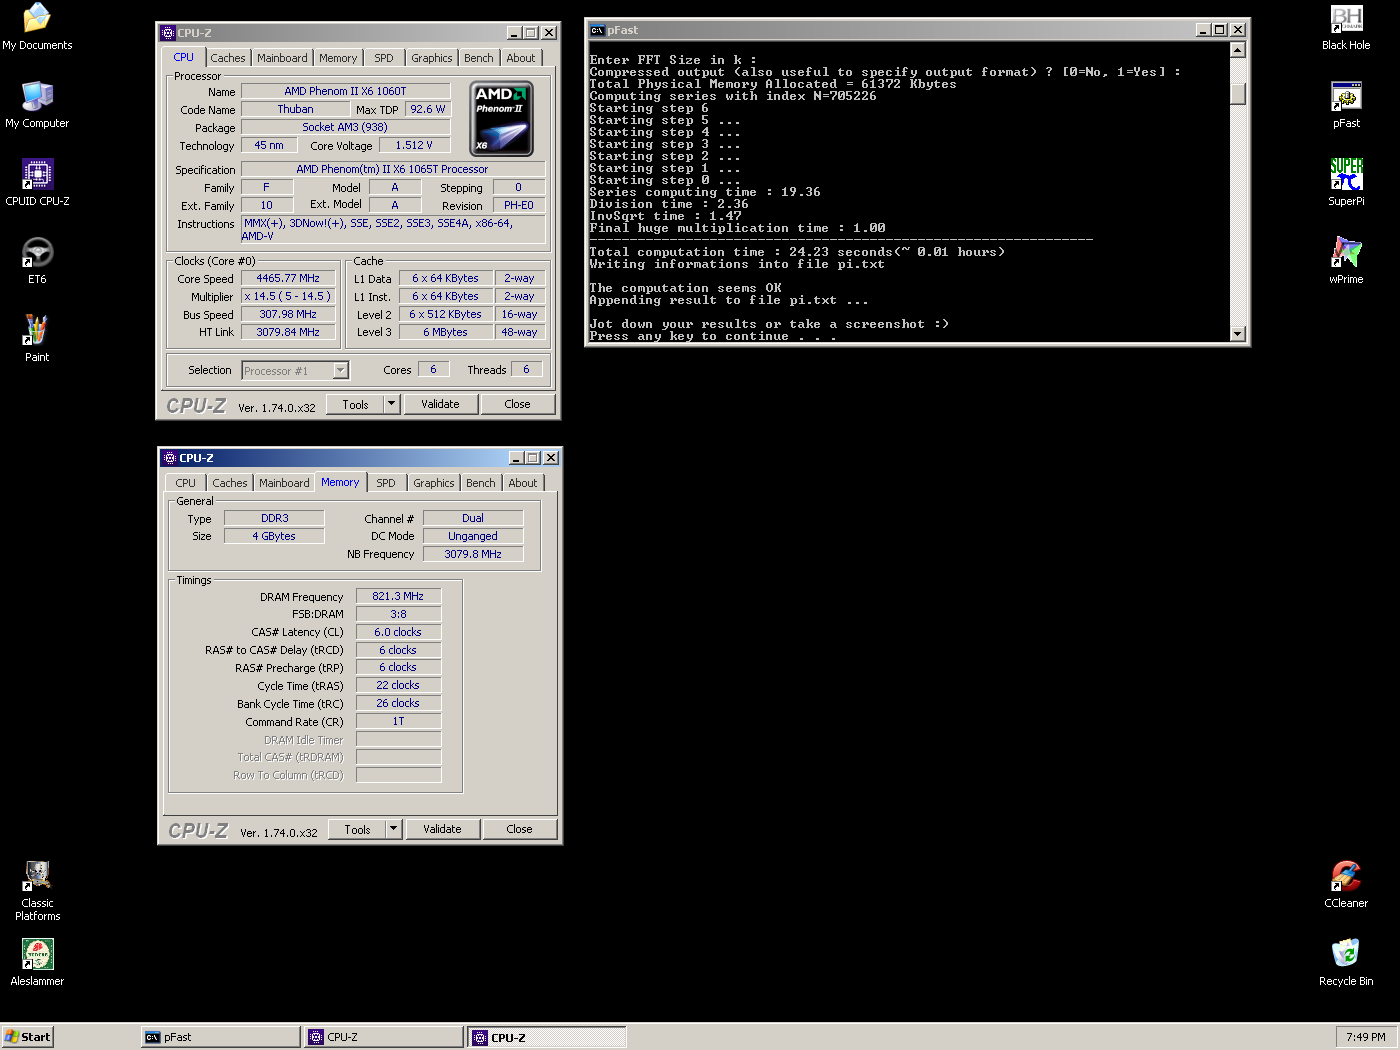
Task: Click the upper CPU-Z window title icon
Action: pyautogui.click(x=168, y=33)
